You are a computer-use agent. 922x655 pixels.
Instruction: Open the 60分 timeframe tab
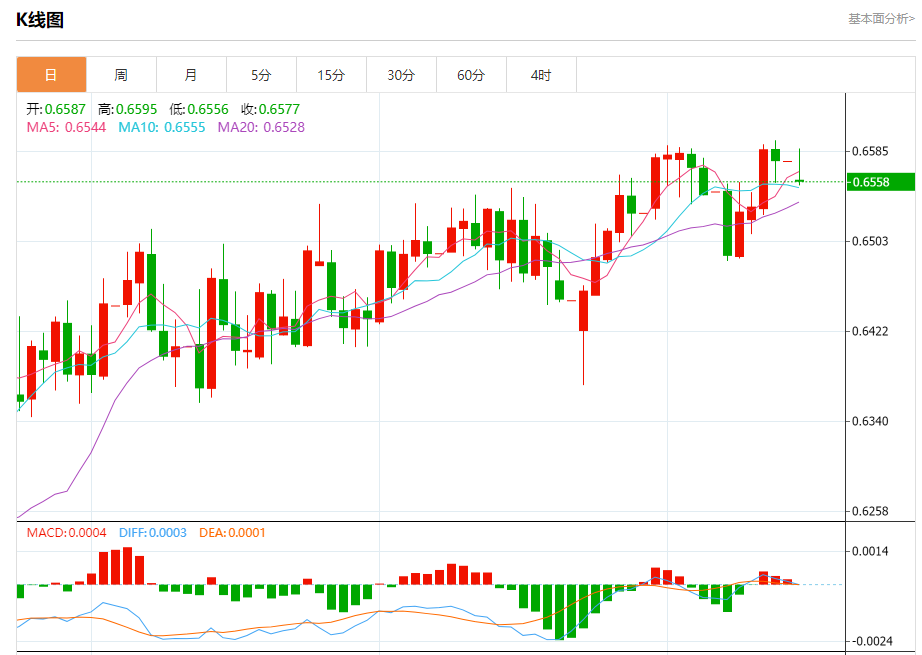[471, 75]
